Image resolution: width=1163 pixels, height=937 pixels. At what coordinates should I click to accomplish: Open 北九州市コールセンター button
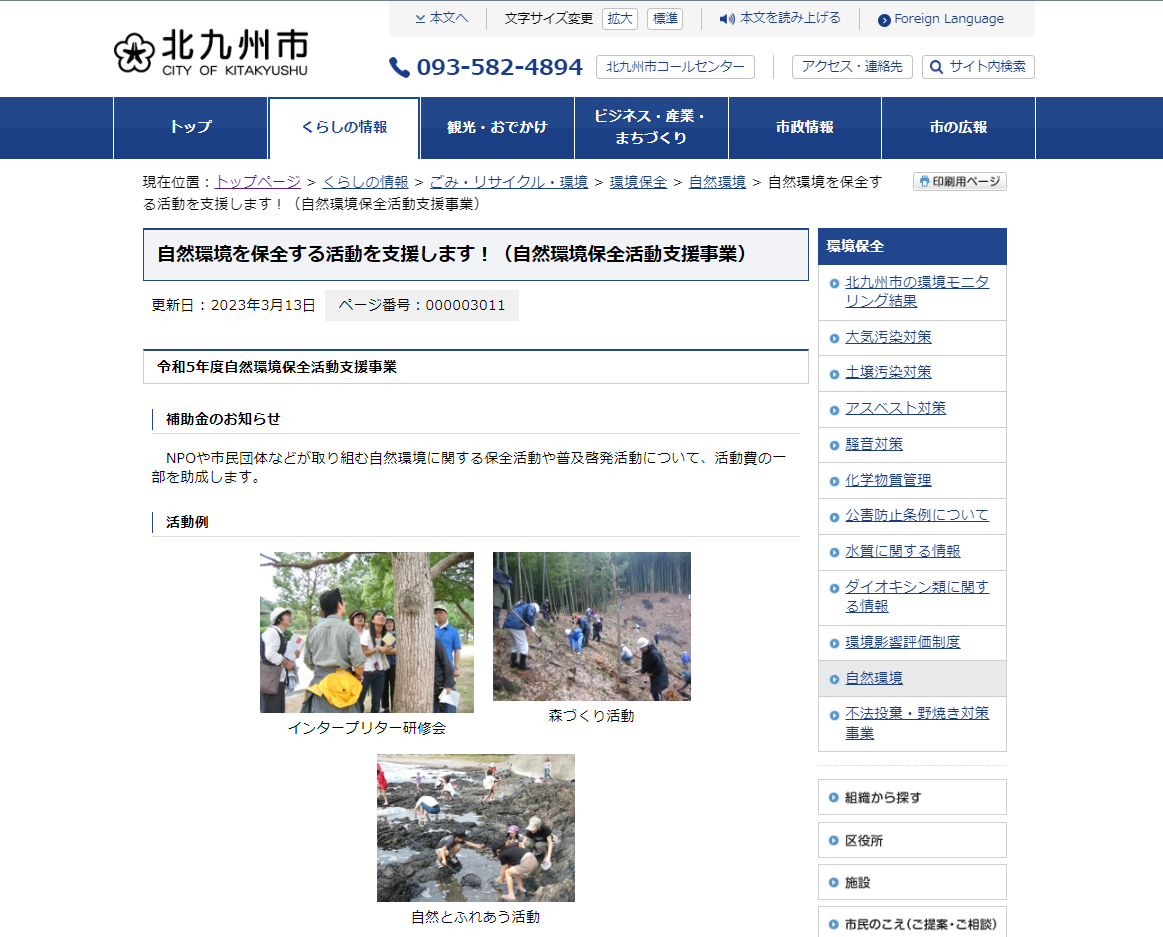[675, 67]
